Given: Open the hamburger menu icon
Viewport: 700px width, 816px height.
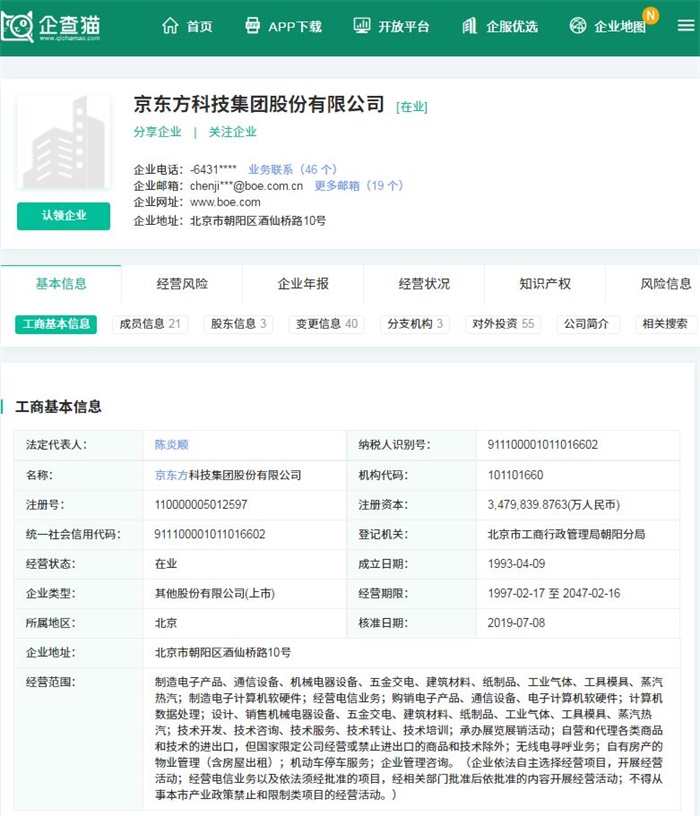Looking at the screenshot, I should (x=685, y=26).
